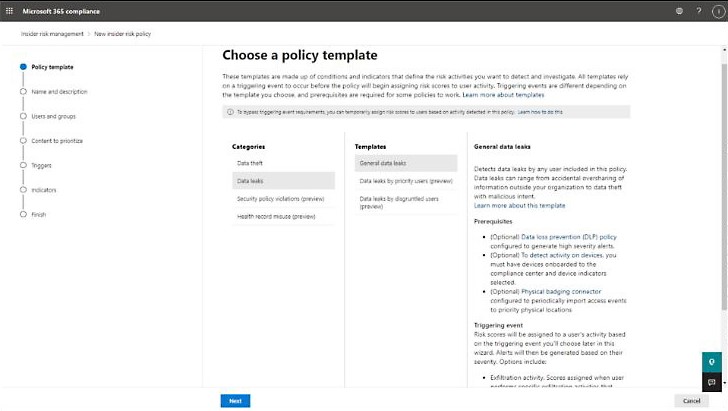Select the General data leaks template
Screen dimensions: 728x411
coord(406,163)
